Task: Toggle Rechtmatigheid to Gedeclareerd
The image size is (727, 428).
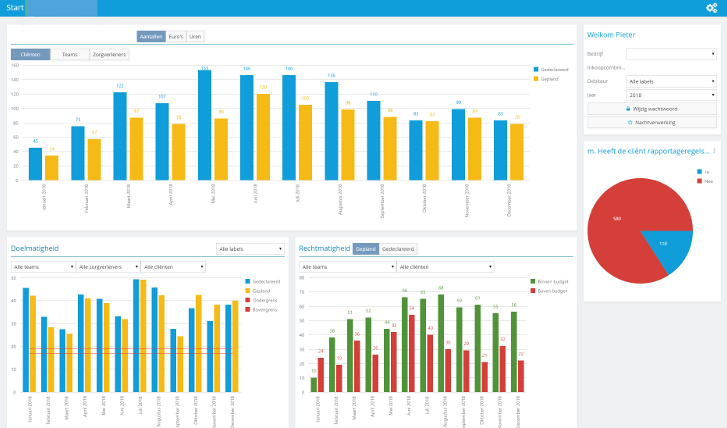Action: click(398, 249)
